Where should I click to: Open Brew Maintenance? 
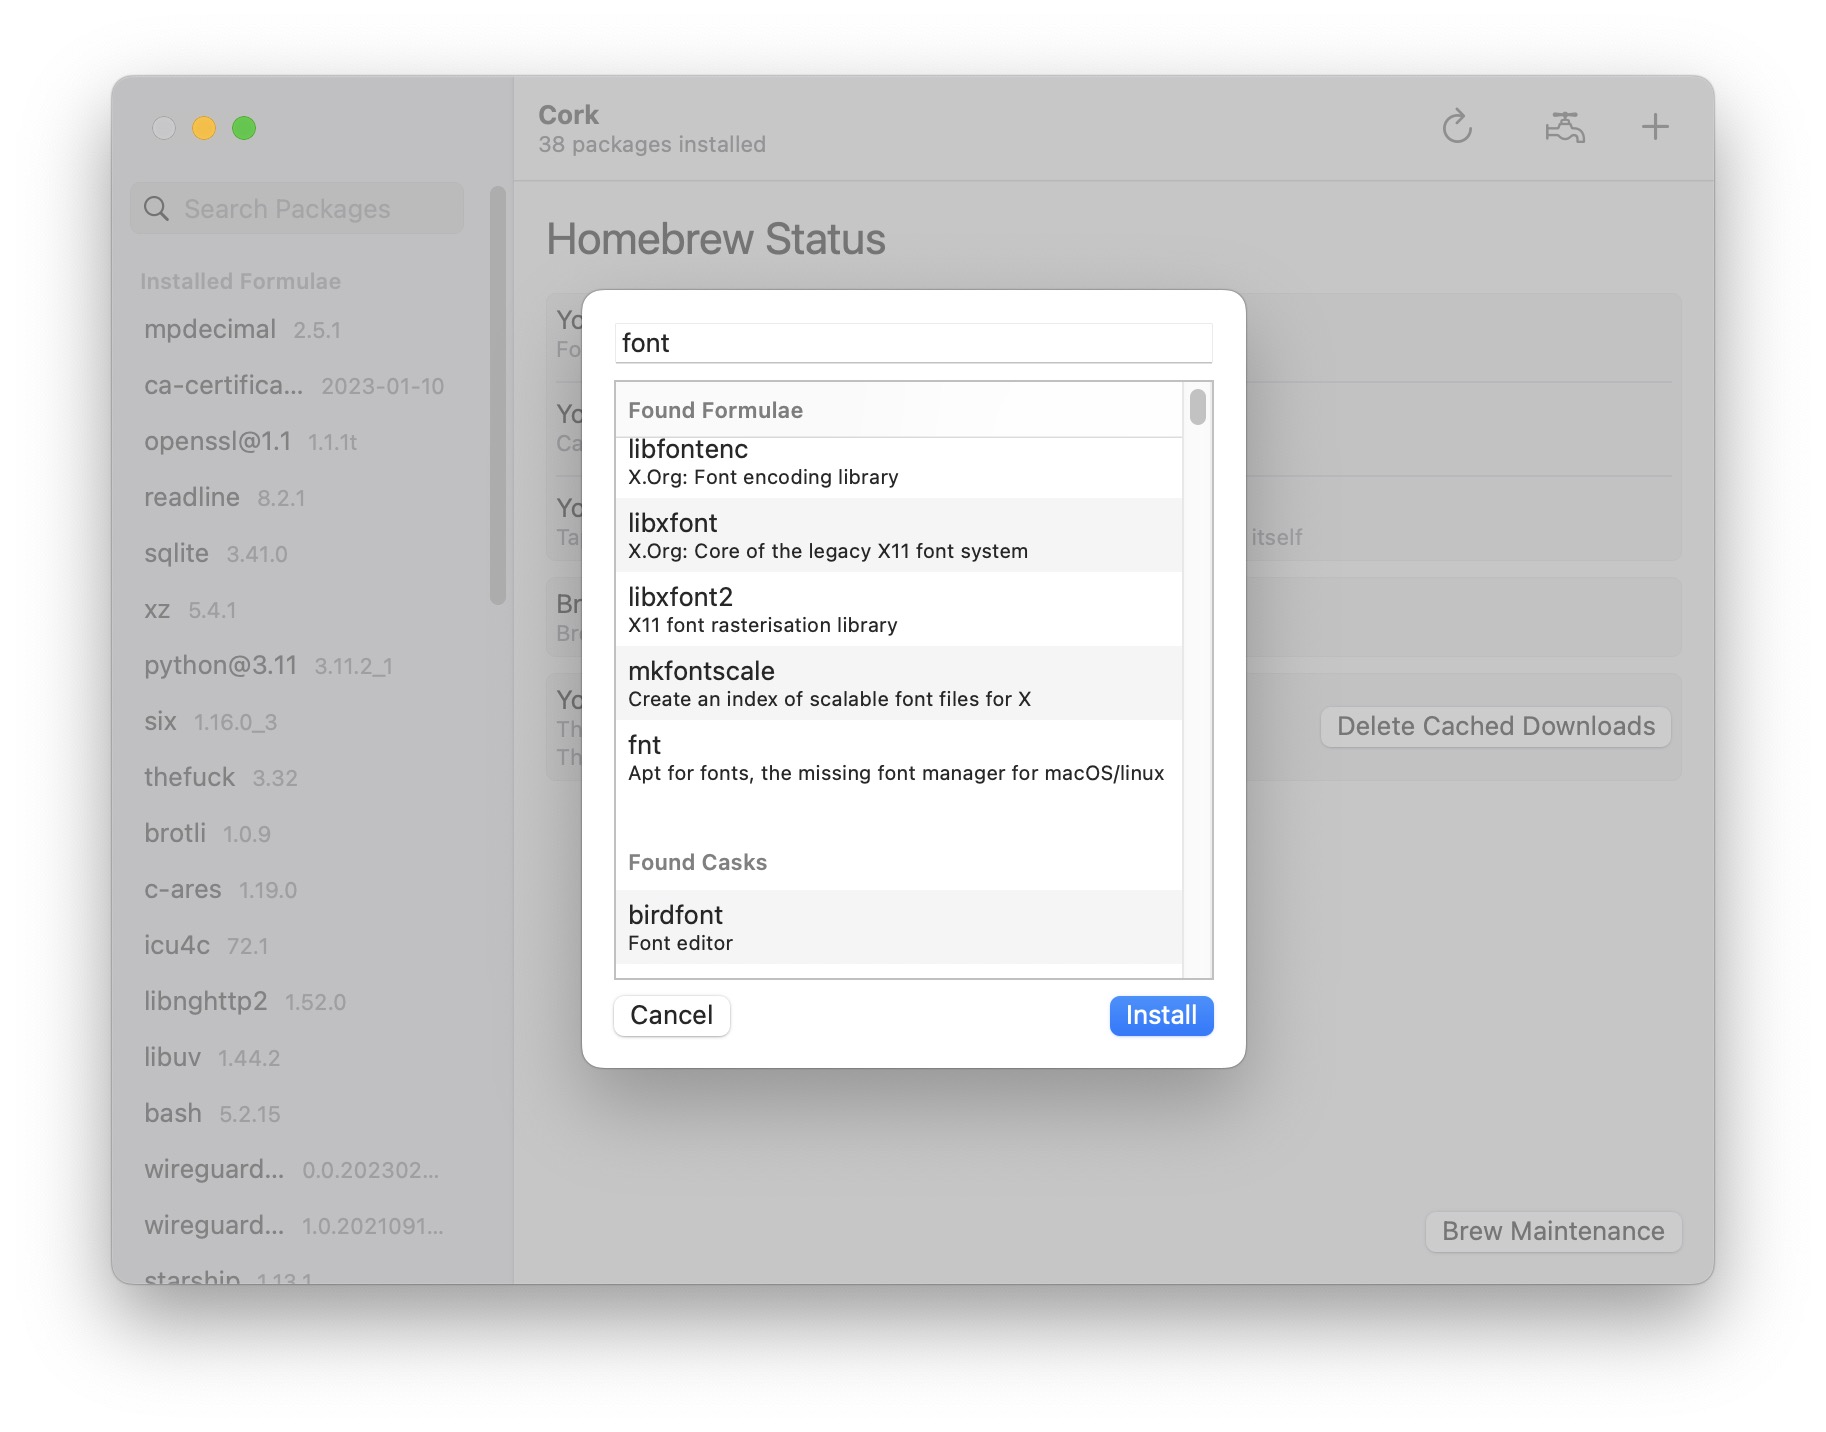pyautogui.click(x=1553, y=1231)
